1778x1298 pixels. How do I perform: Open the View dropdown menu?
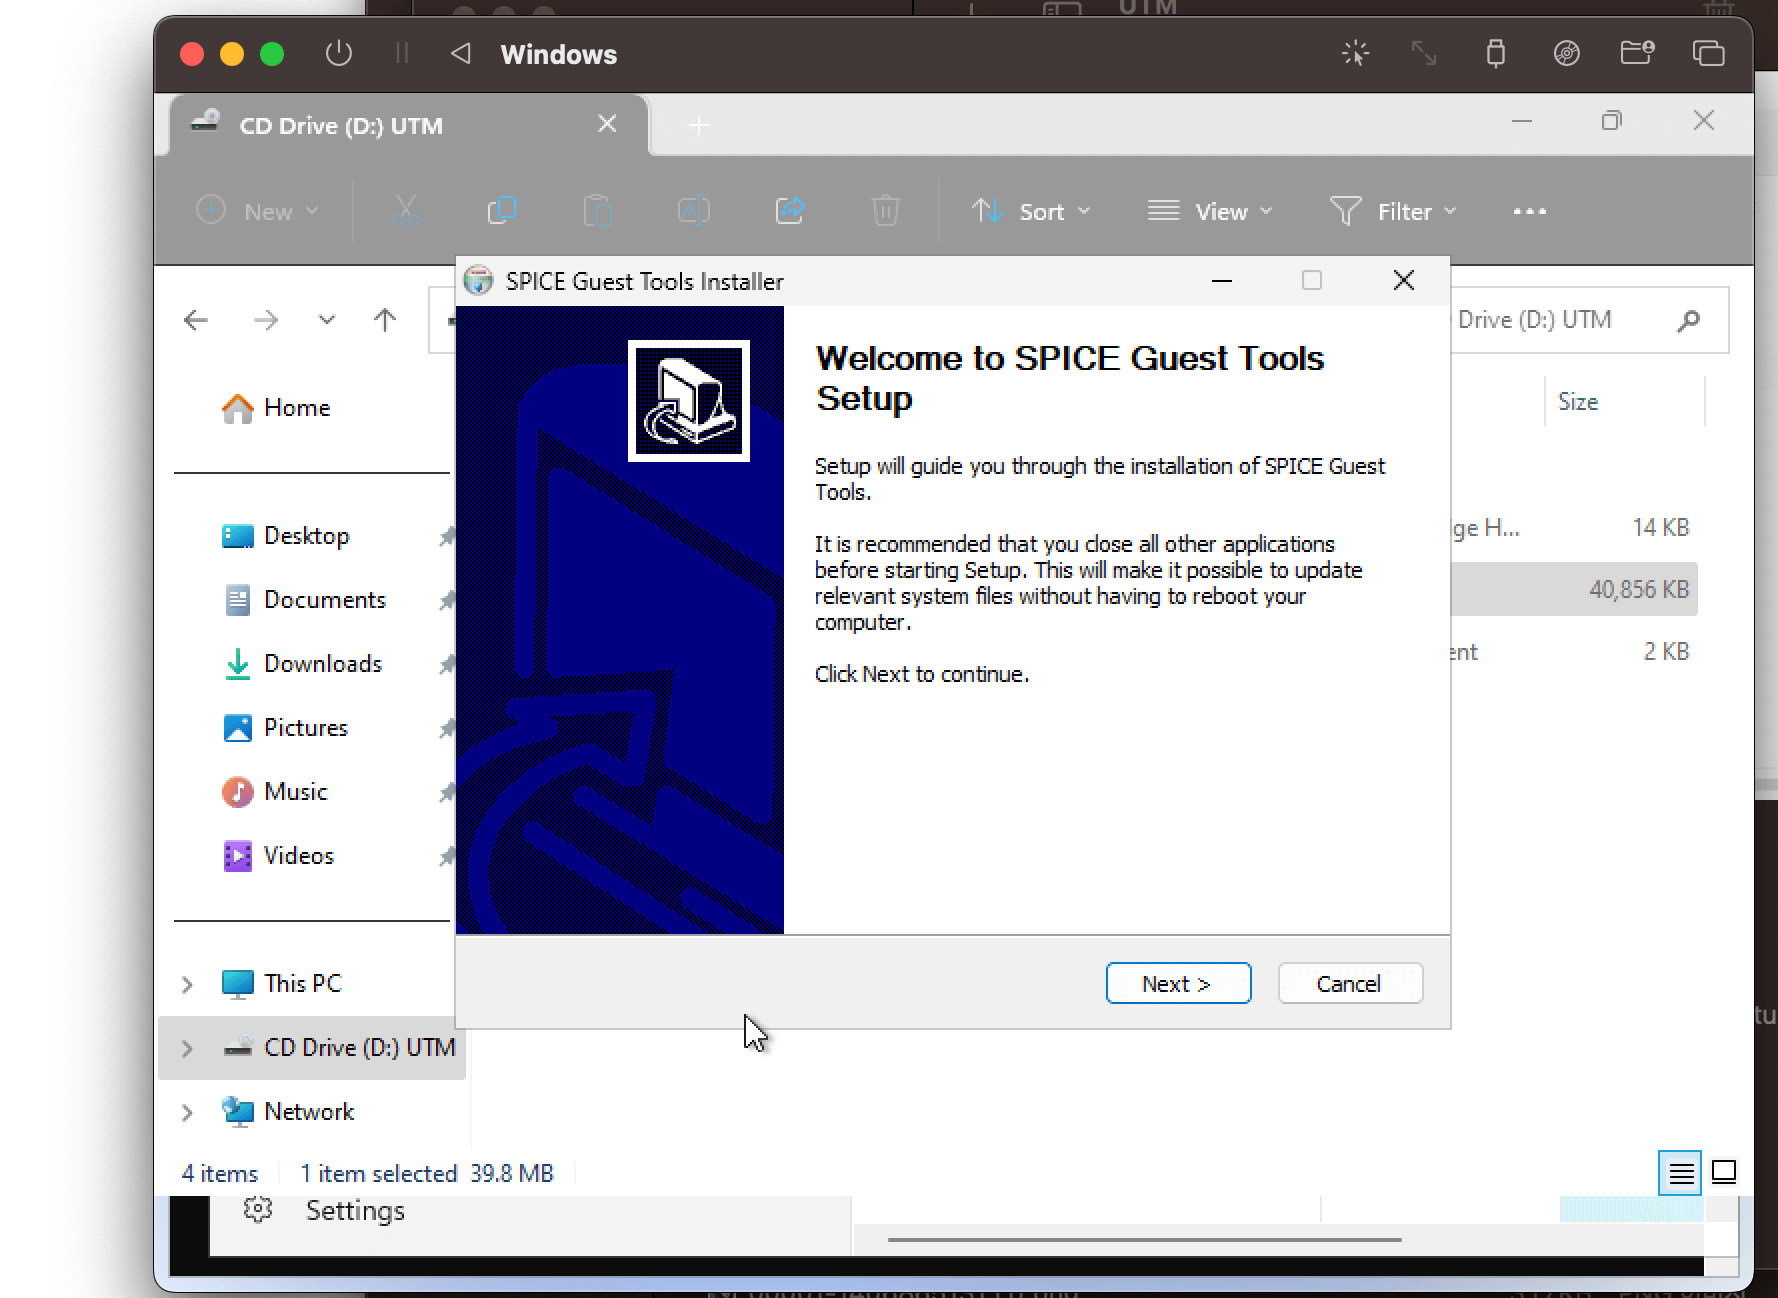tap(1210, 211)
